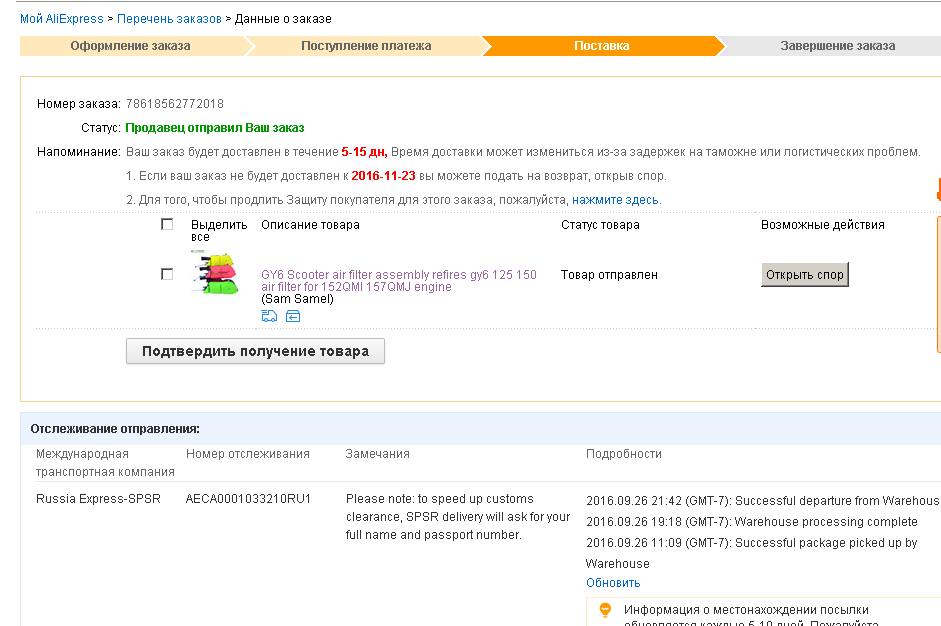Select the 'Завершение заказа' step

[x=837, y=46]
